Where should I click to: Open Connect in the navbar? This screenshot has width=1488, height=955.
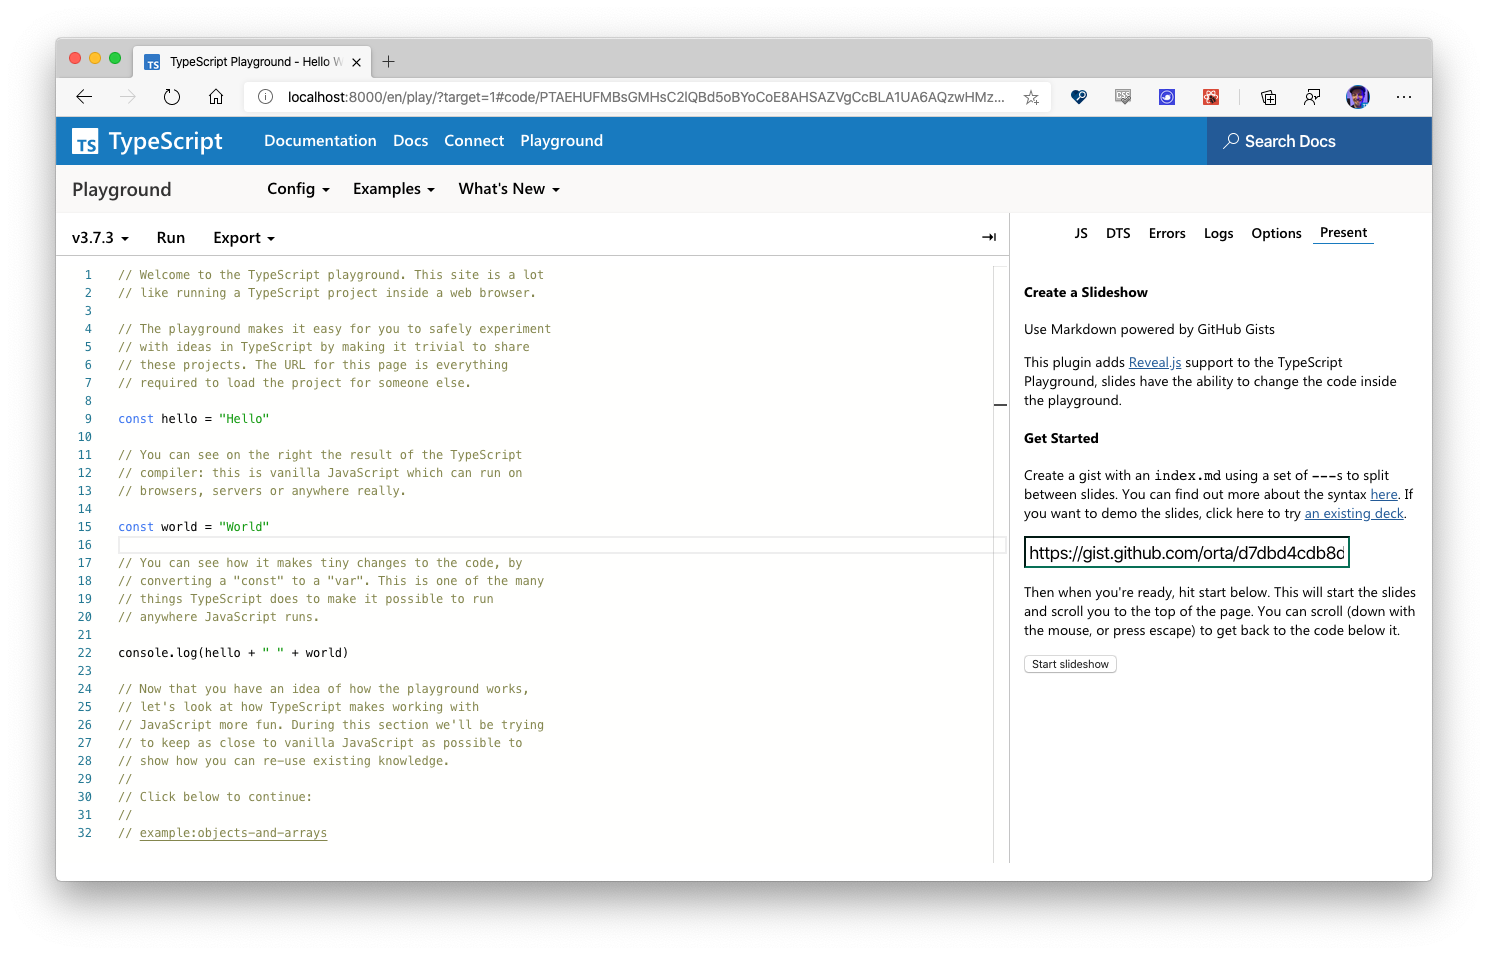pos(474,141)
